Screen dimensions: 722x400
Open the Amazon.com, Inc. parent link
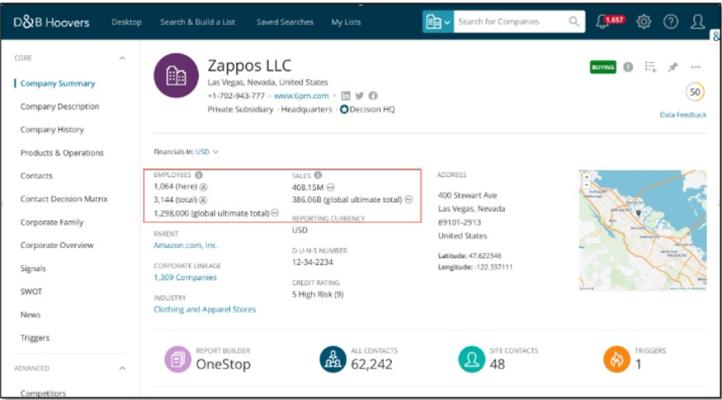pyautogui.click(x=186, y=245)
